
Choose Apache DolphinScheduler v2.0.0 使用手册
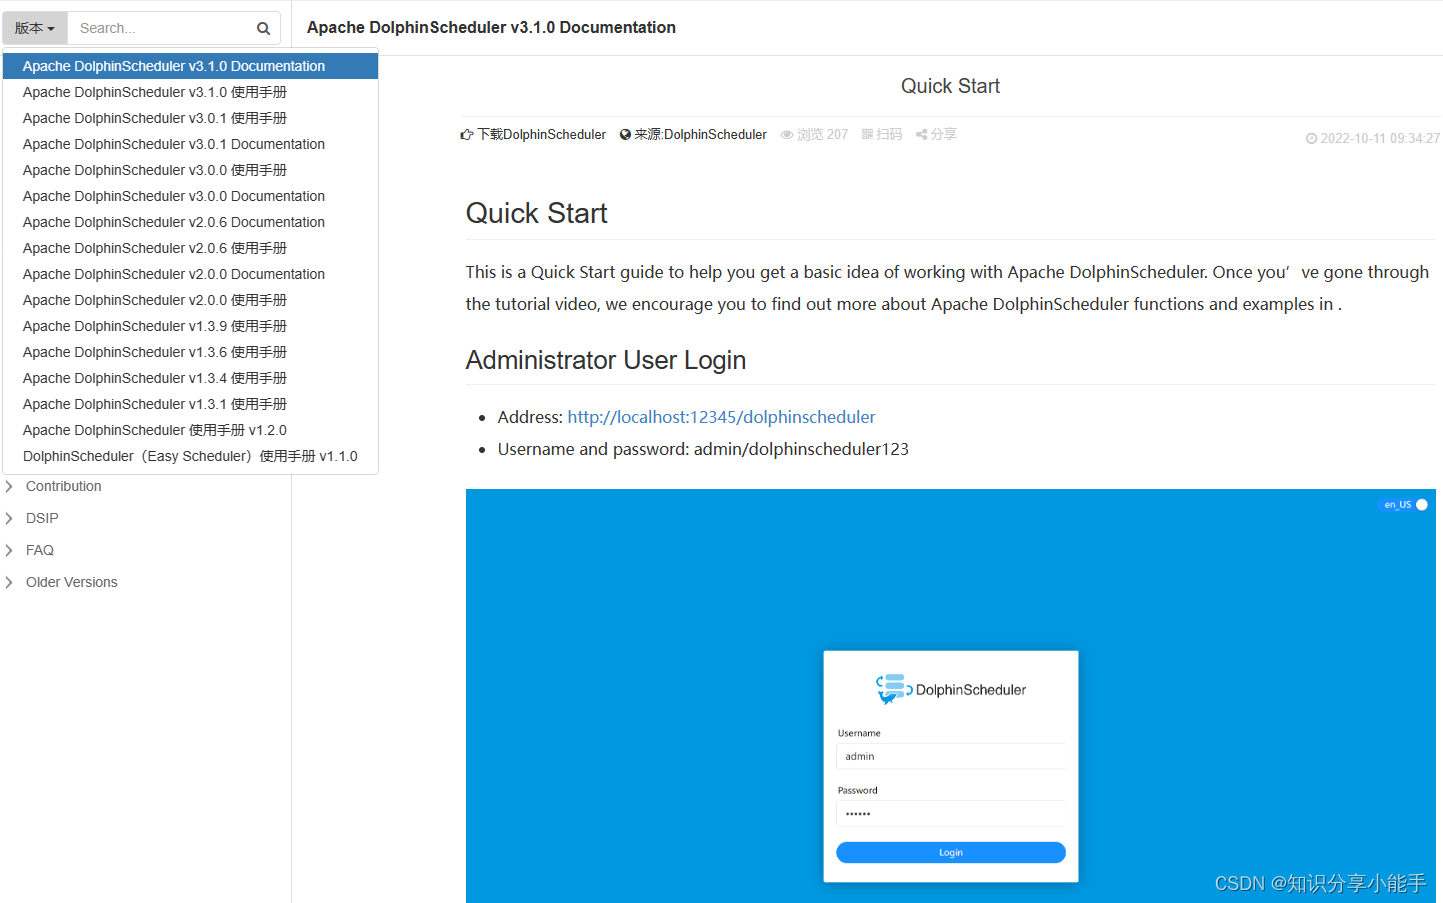pos(190,300)
